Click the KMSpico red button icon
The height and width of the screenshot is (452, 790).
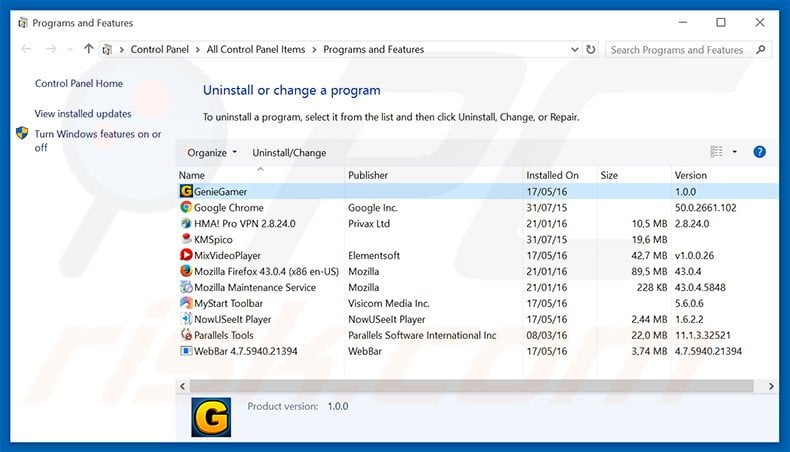[x=186, y=239]
